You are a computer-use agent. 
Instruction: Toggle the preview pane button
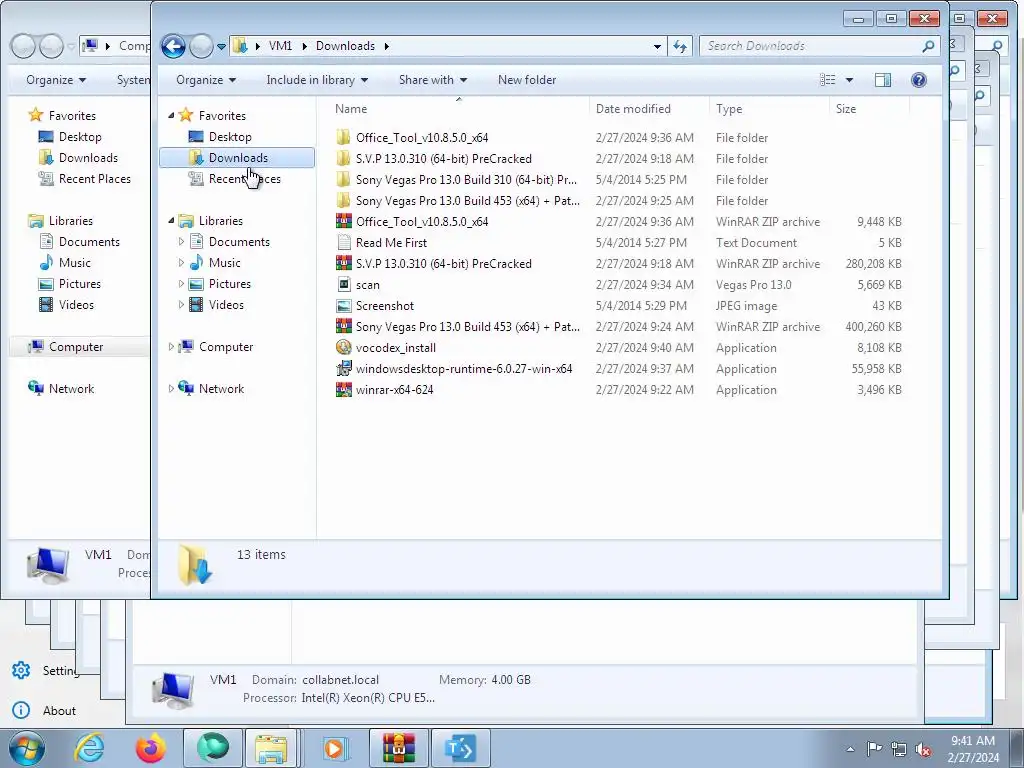coord(883,80)
